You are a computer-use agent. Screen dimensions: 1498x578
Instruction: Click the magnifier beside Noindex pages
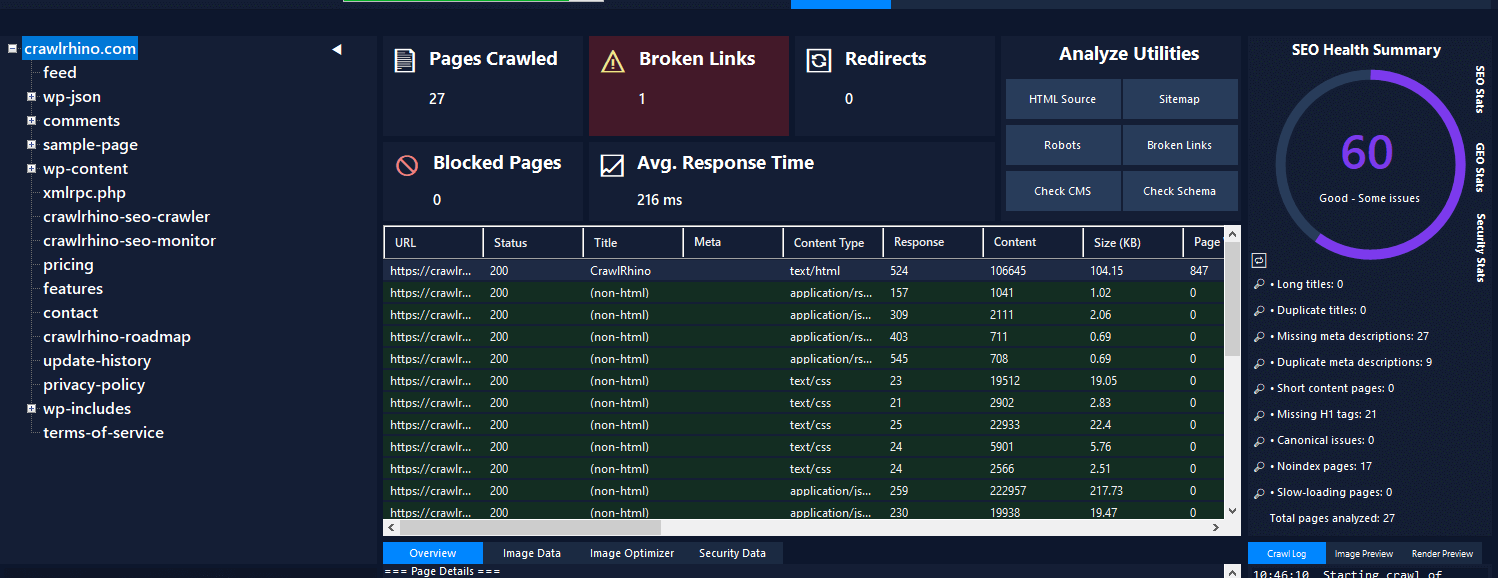1259,467
